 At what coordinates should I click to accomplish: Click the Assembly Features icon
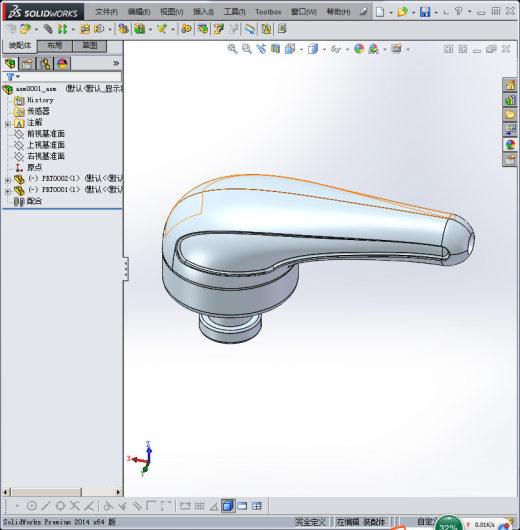140,29
